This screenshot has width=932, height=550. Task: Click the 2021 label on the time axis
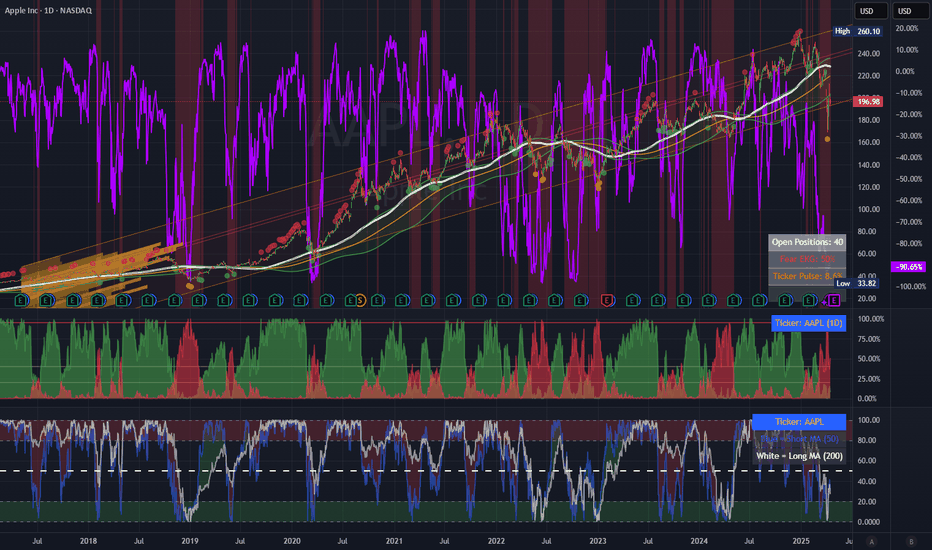[394, 541]
